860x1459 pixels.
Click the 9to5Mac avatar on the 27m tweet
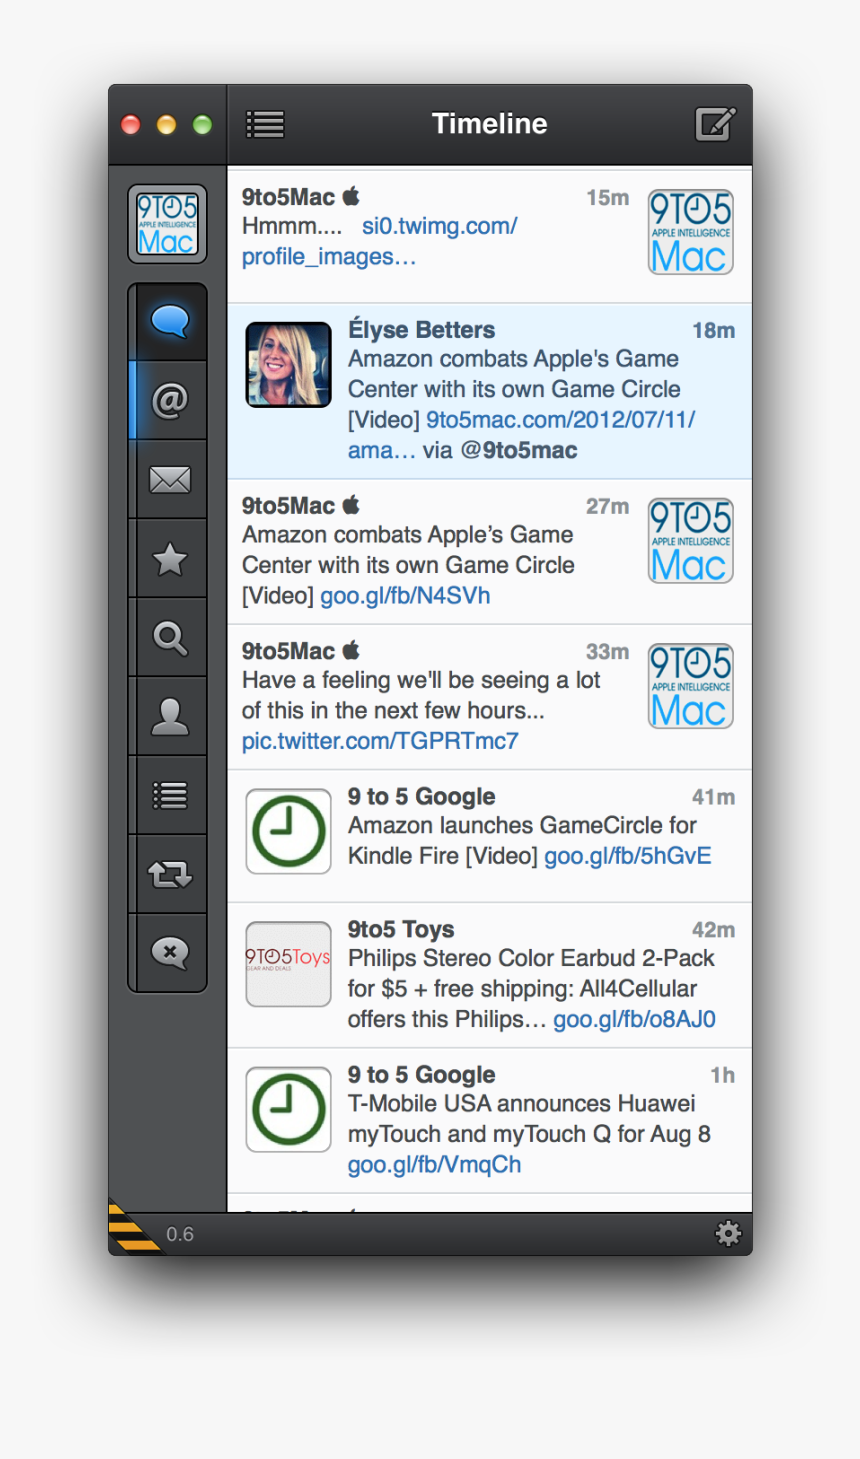(691, 541)
